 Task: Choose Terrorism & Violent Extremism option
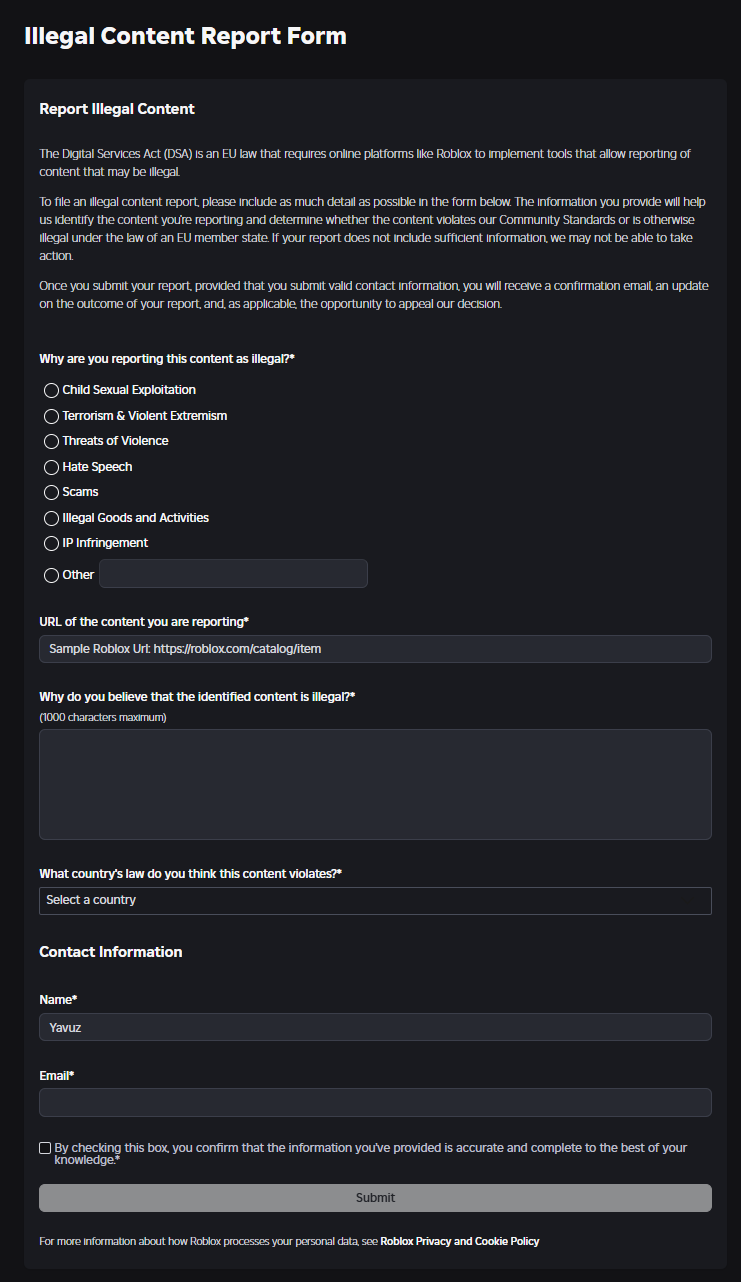click(52, 415)
